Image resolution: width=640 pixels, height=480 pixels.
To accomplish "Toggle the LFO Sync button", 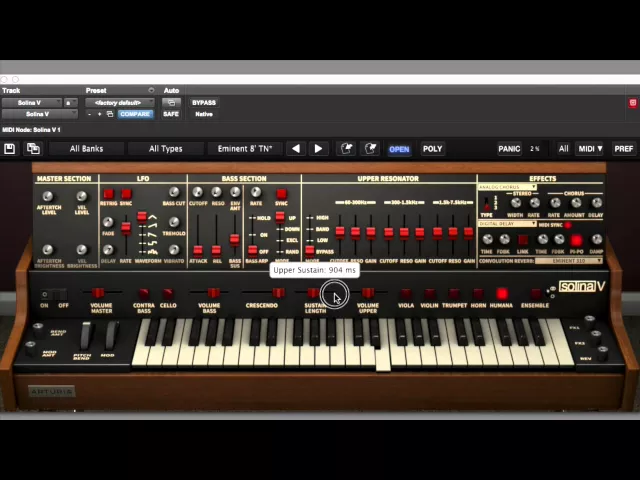I will pos(127,194).
